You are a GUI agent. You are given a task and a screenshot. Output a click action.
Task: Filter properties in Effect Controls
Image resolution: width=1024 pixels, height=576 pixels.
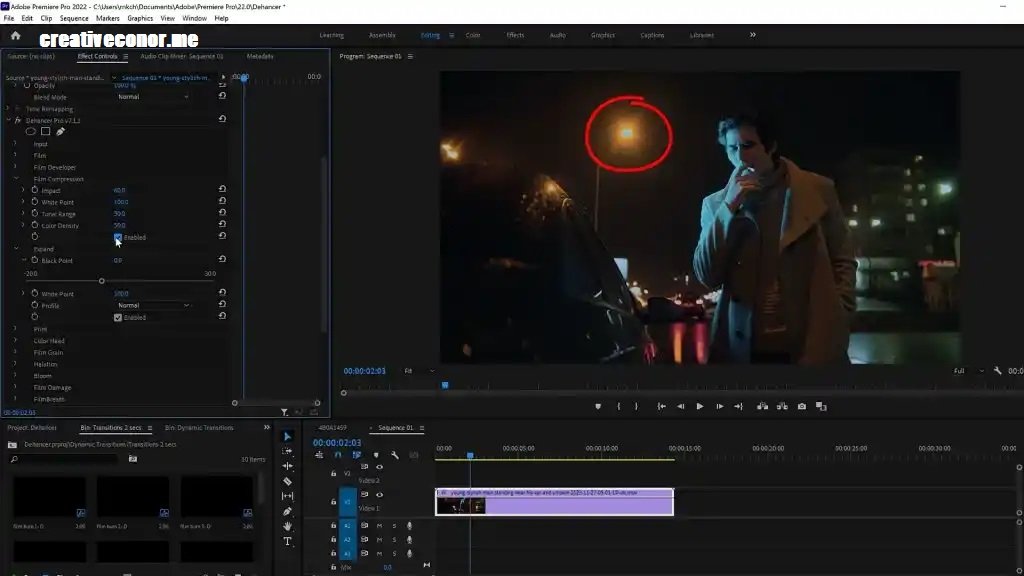point(284,412)
